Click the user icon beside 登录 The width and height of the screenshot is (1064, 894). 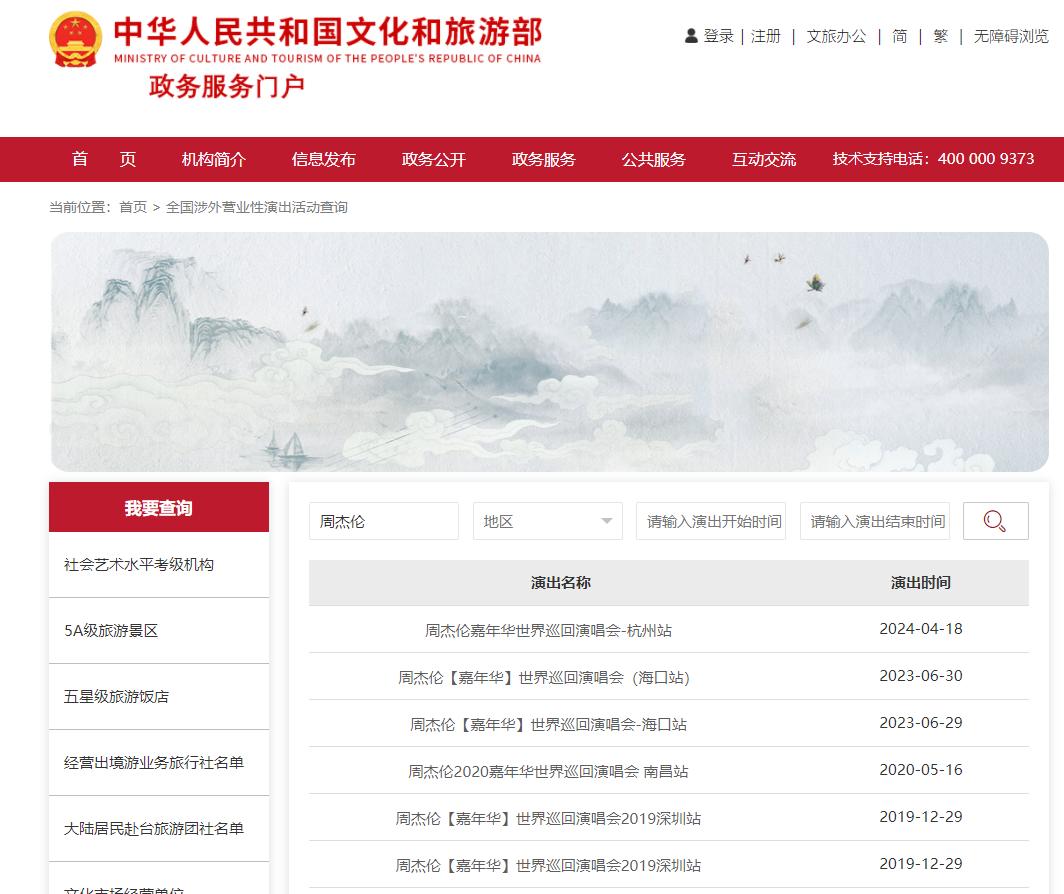(691, 36)
